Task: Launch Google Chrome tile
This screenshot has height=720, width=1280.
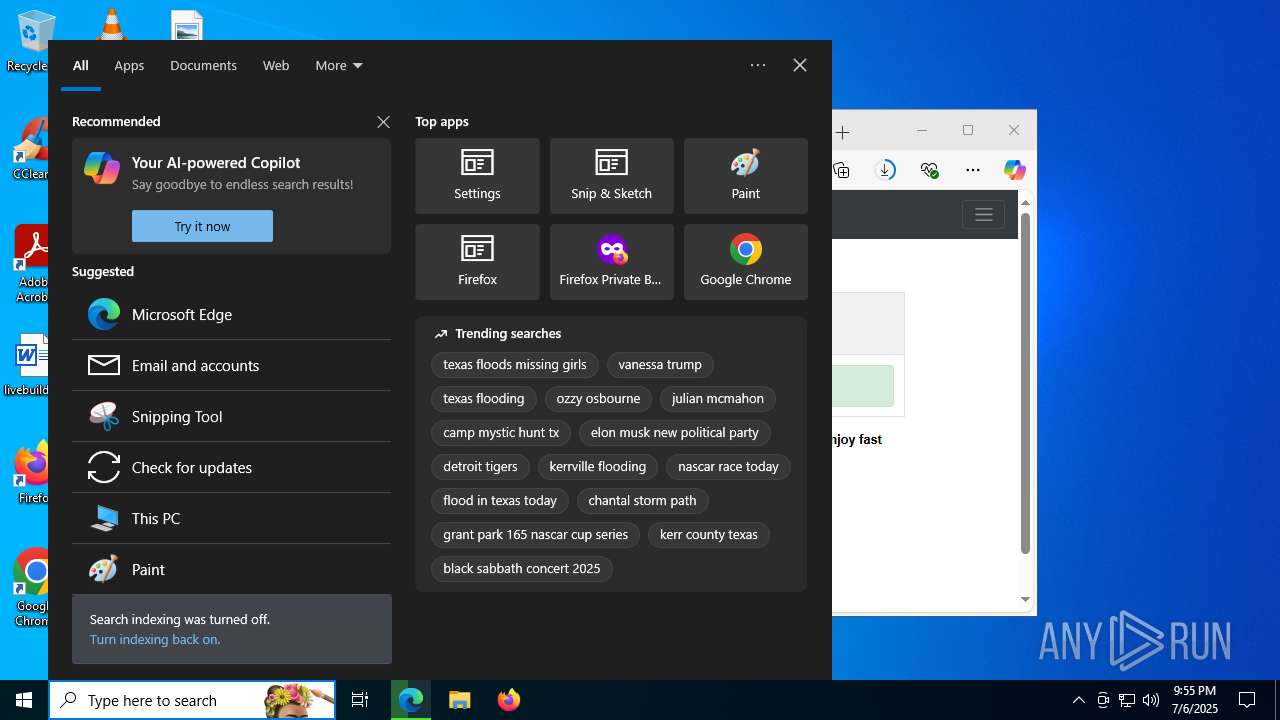Action: (x=745, y=262)
